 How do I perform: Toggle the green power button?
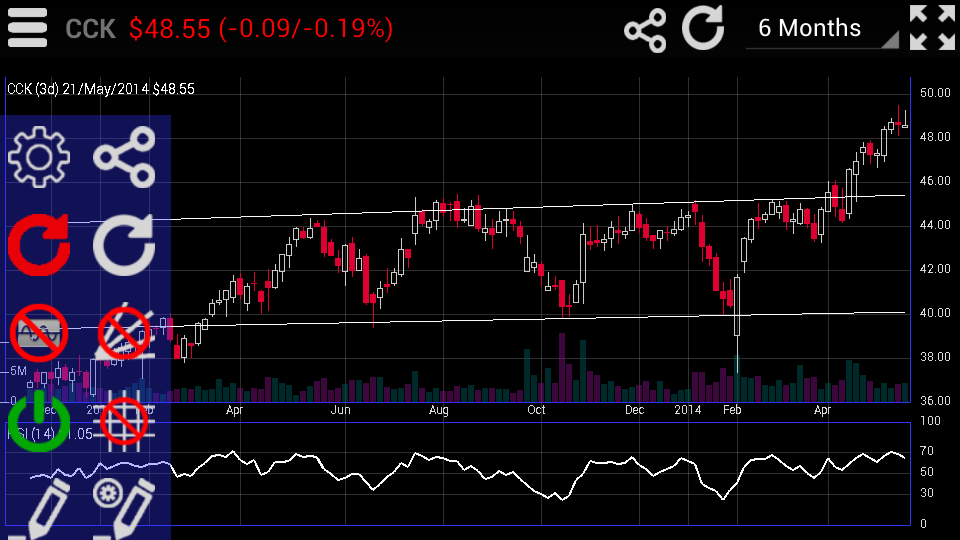(x=39, y=421)
